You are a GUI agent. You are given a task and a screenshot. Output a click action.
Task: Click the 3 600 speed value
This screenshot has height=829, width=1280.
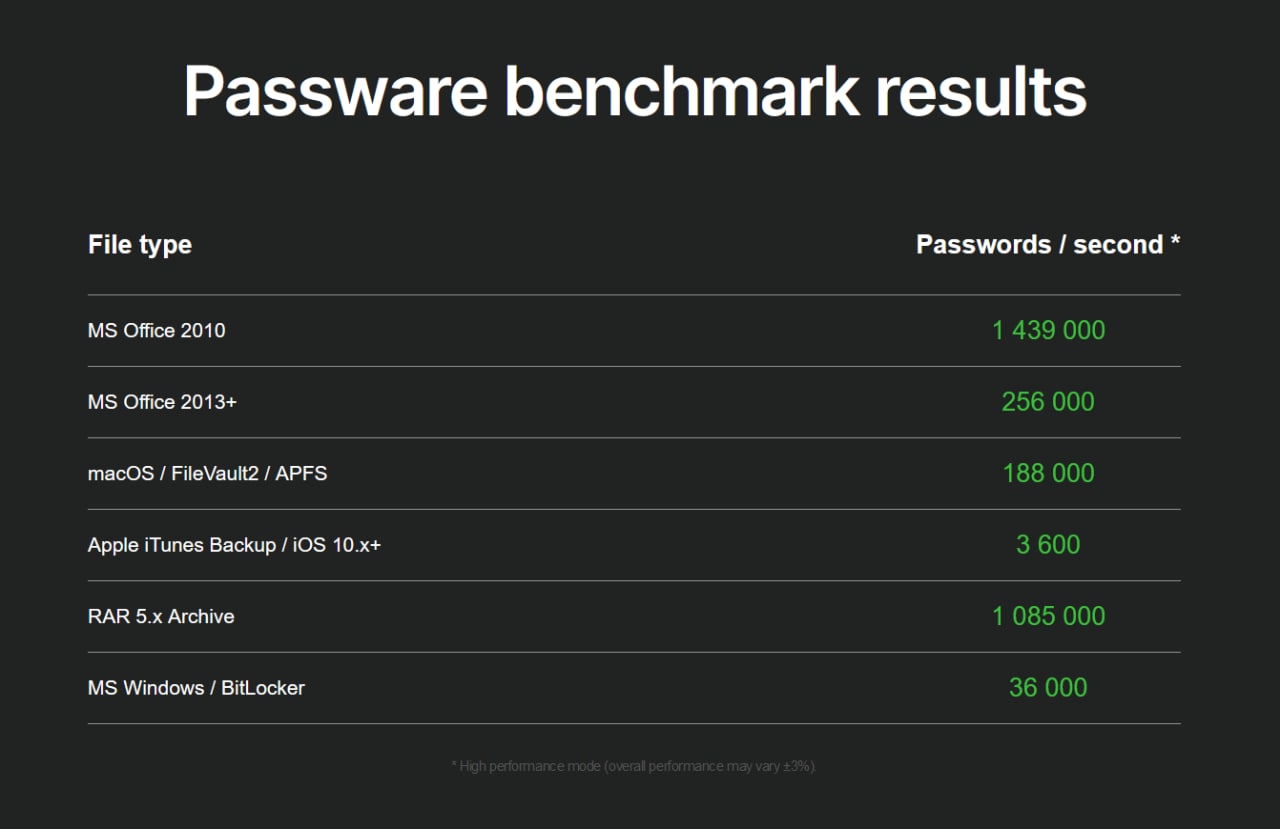point(1048,545)
